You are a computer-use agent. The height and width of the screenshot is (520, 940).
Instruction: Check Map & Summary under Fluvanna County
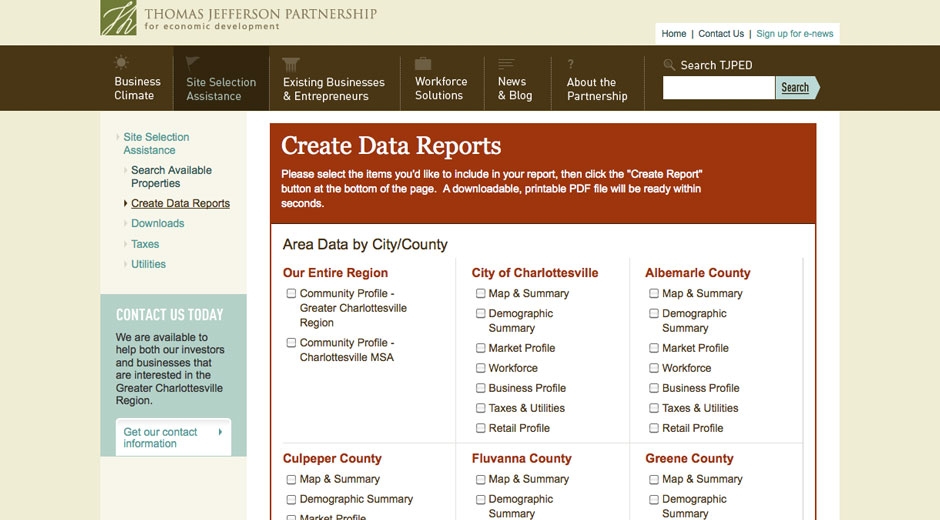point(481,479)
